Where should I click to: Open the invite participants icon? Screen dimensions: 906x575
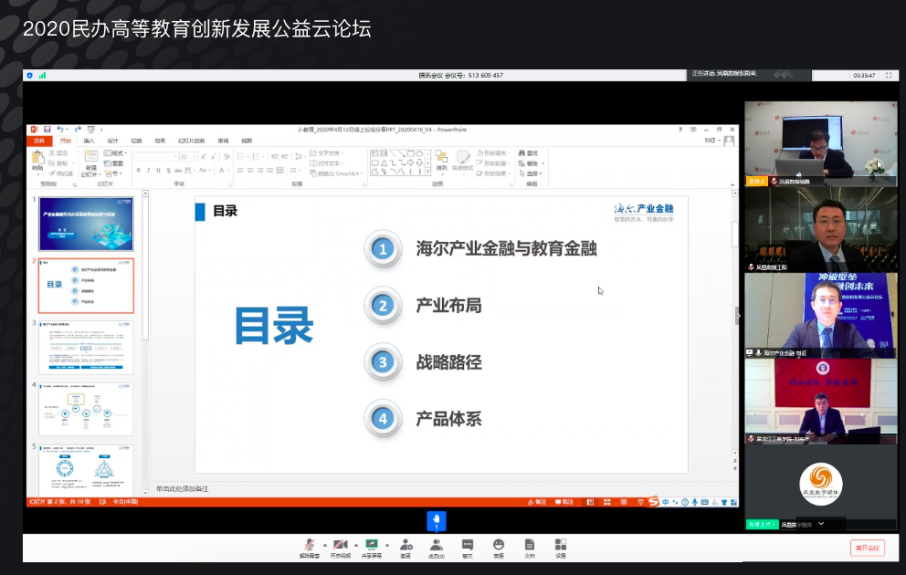[405, 546]
